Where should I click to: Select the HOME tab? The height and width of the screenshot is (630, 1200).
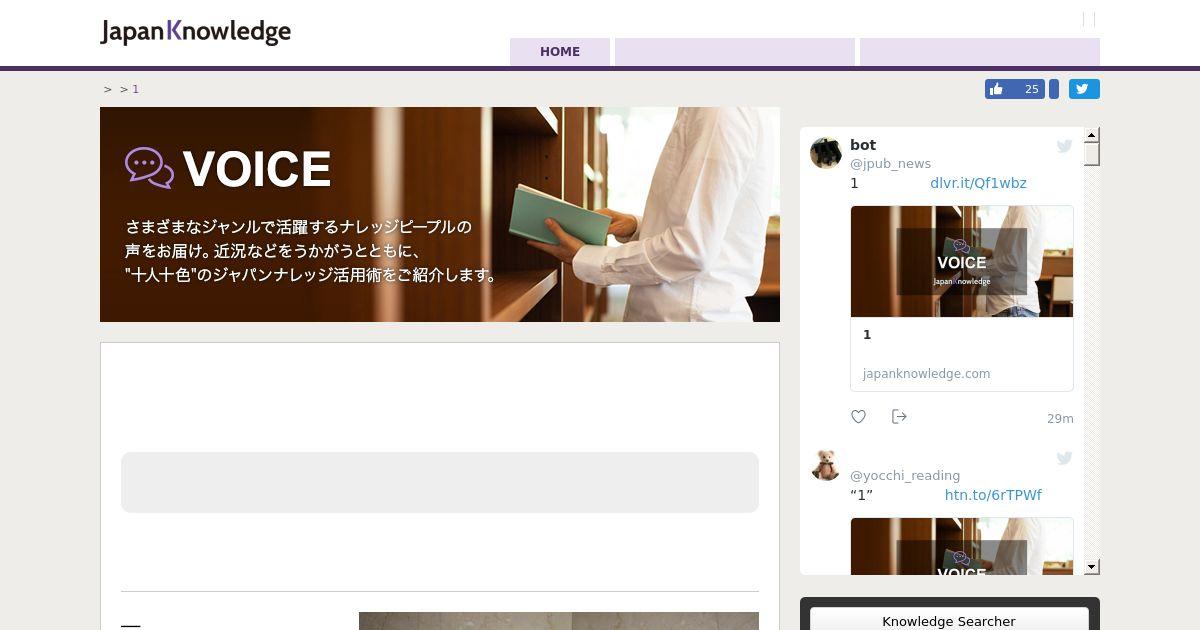pos(560,52)
